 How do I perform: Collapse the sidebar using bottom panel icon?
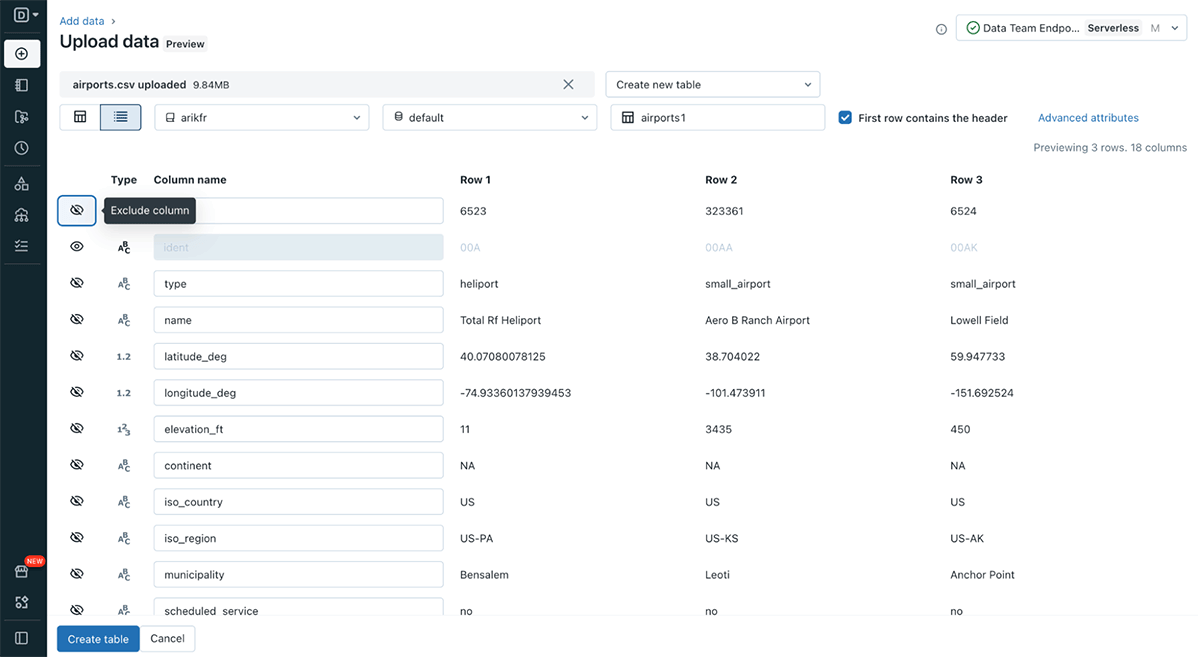tap(22, 637)
